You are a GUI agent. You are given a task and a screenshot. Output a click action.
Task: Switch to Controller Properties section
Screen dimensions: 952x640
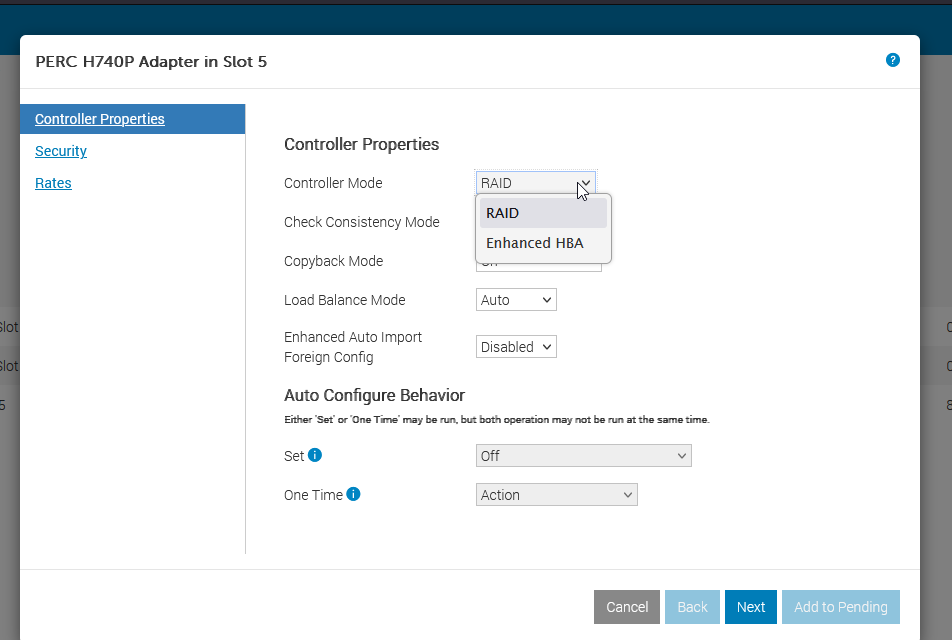coord(100,119)
